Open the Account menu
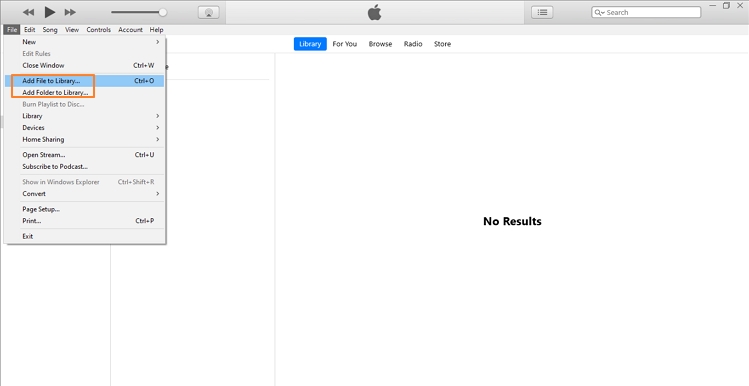 coord(130,30)
